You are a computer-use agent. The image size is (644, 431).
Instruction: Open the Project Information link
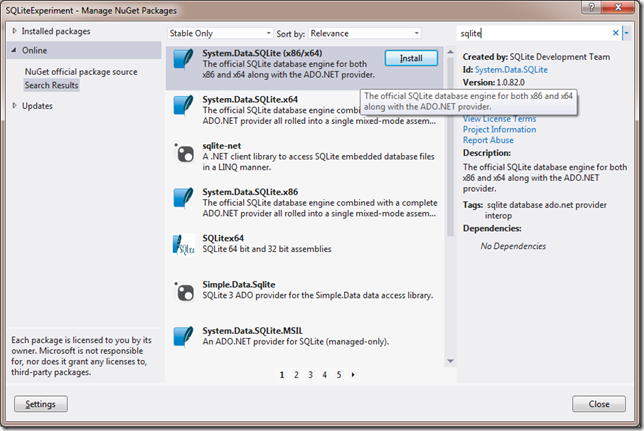click(x=499, y=129)
